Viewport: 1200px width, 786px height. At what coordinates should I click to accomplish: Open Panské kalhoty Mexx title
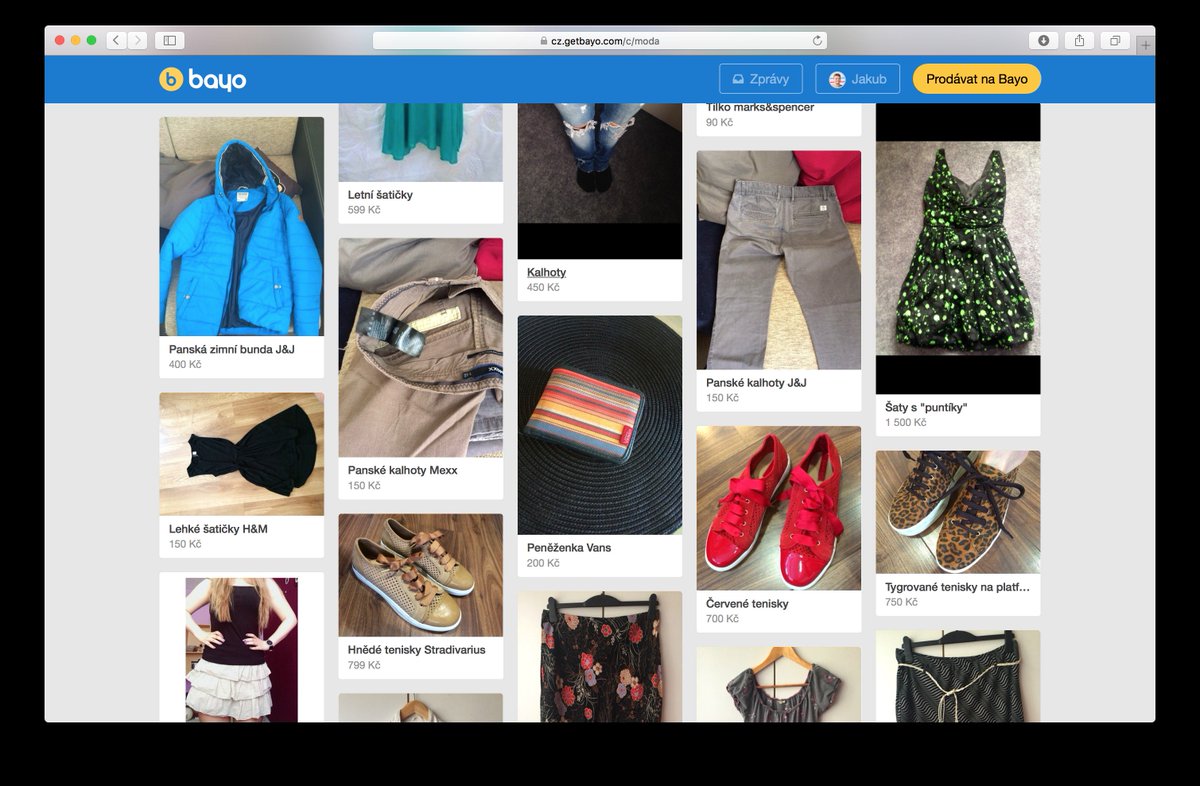pyautogui.click(x=403, y=470)
